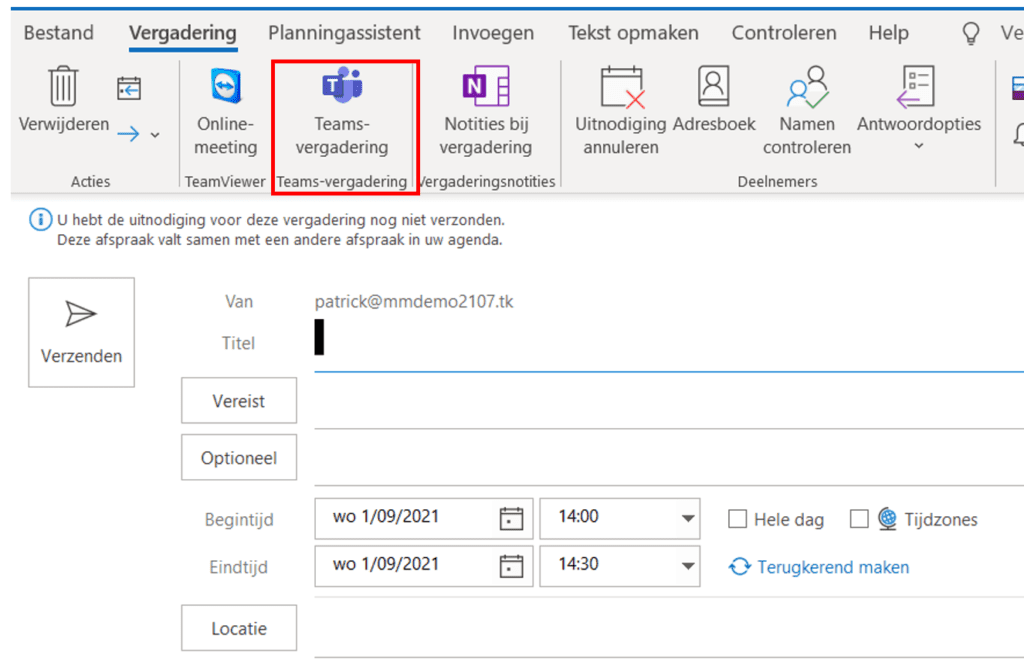Open the Tekst opmaken tab
This screenshot has width=1024, height=663.
633,33
